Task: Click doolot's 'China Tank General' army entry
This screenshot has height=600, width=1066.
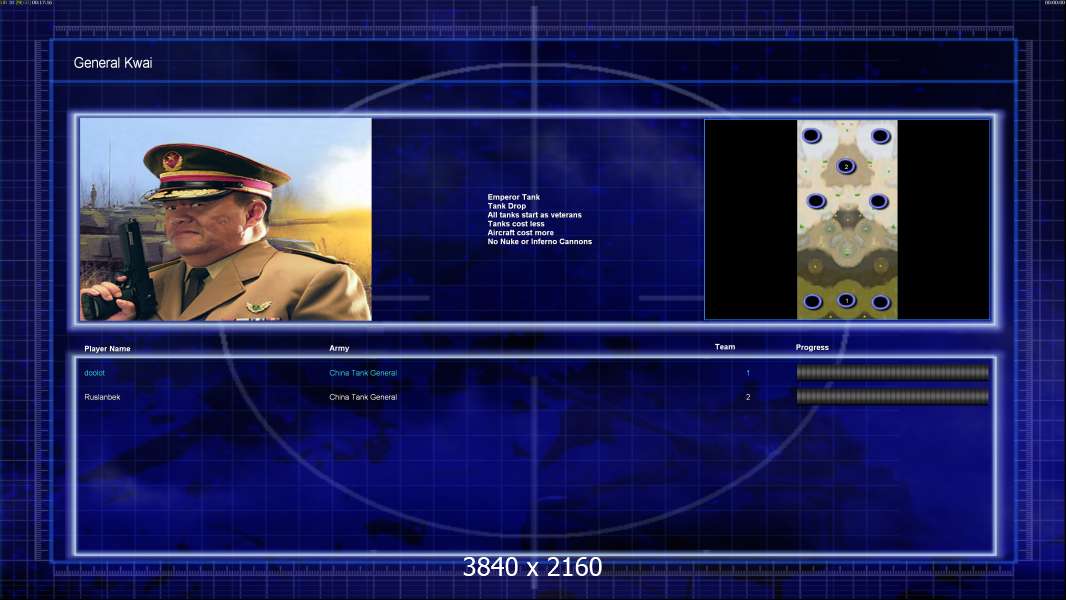Action: click(363, 373)
